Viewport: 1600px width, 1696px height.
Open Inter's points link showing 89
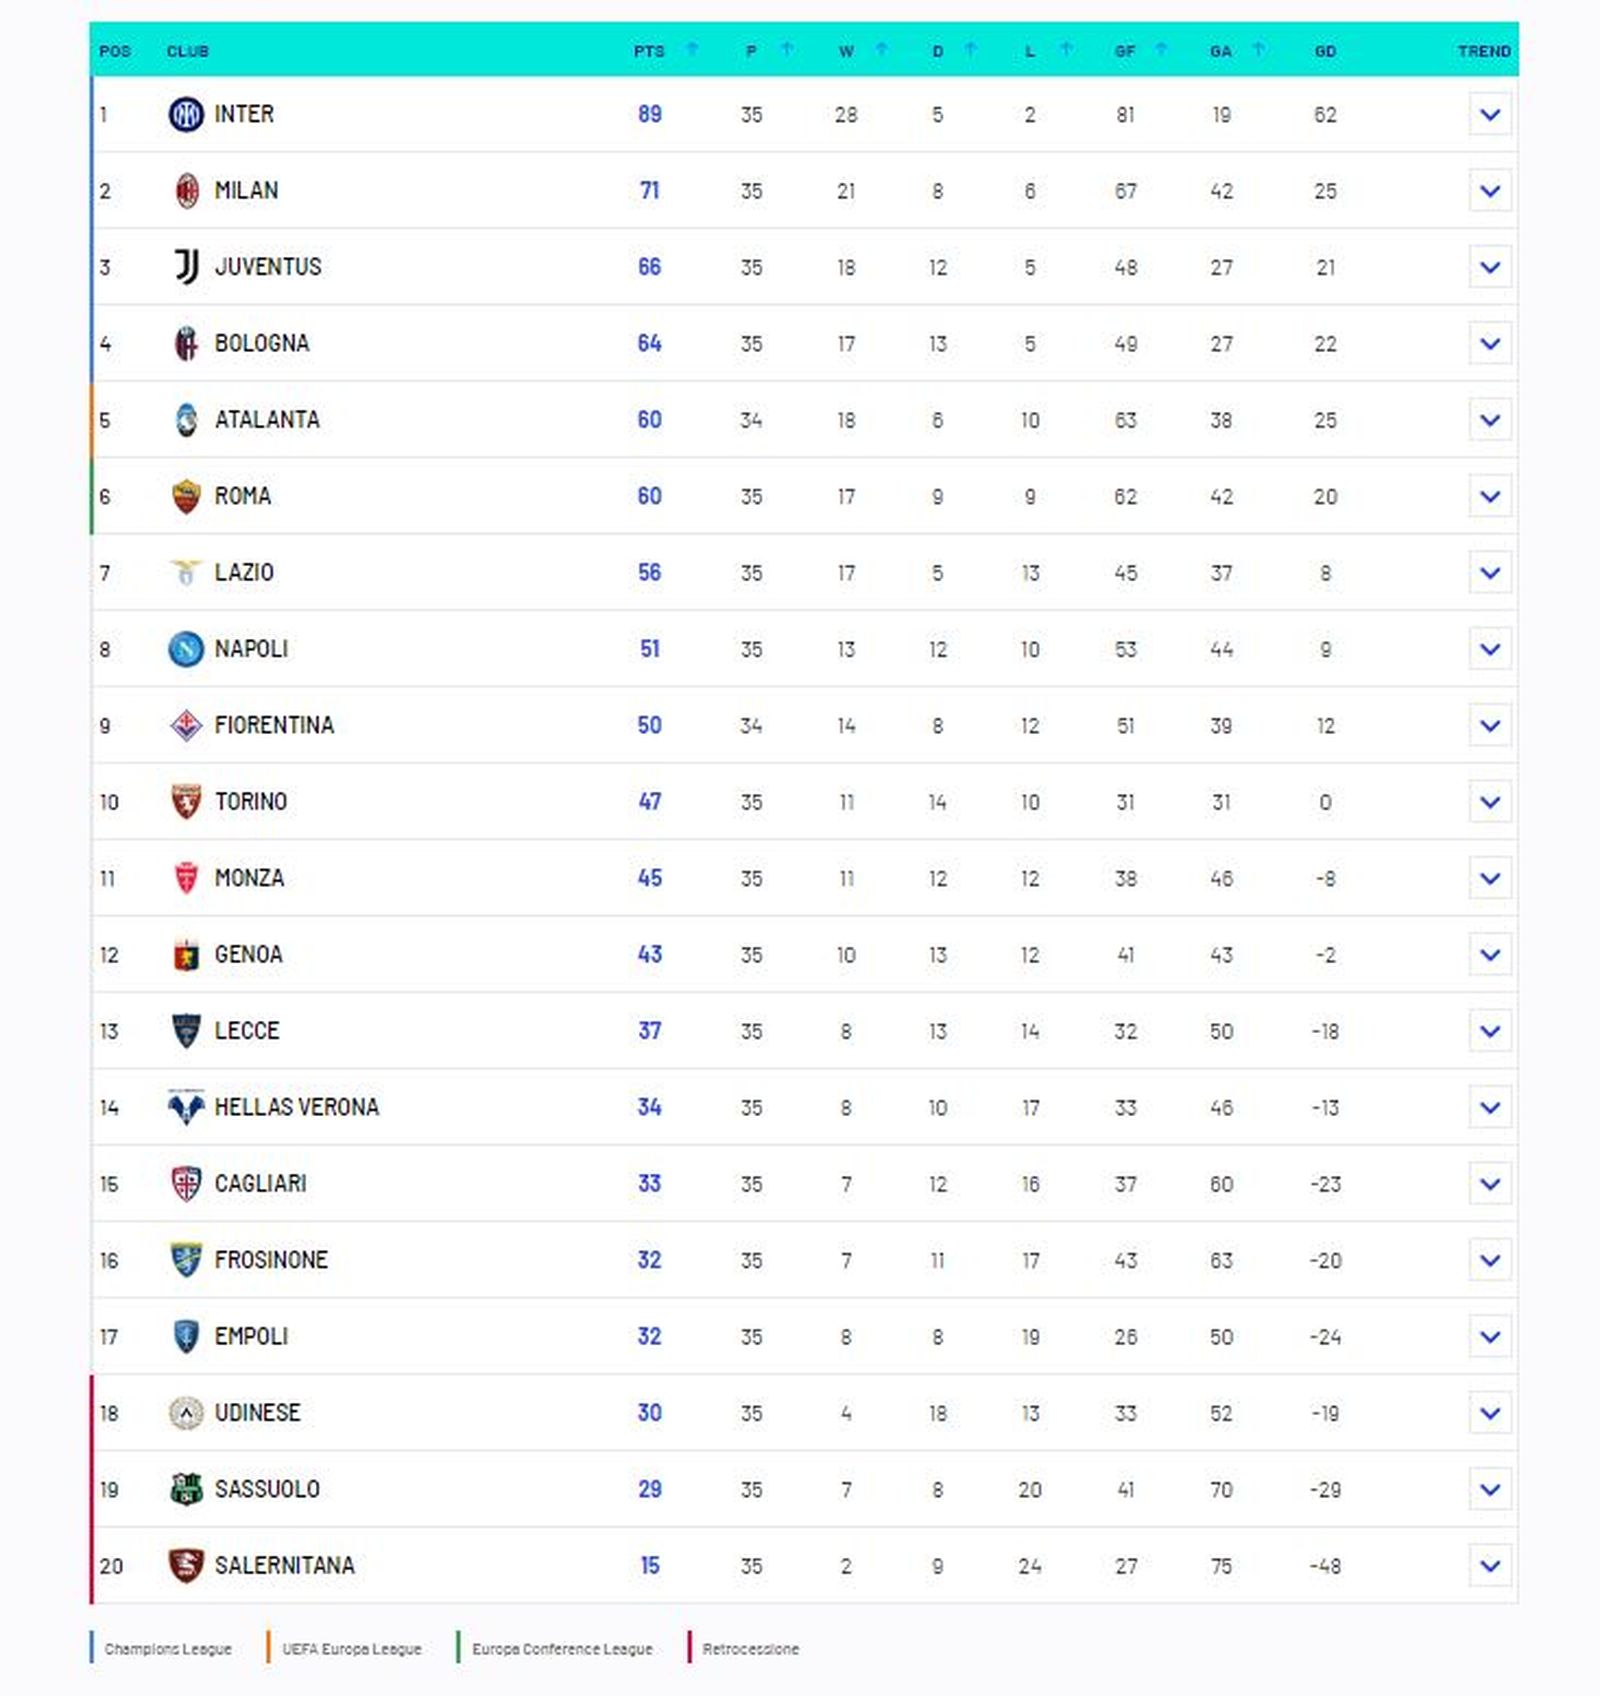pyautogui.click(x=650, y=113)
